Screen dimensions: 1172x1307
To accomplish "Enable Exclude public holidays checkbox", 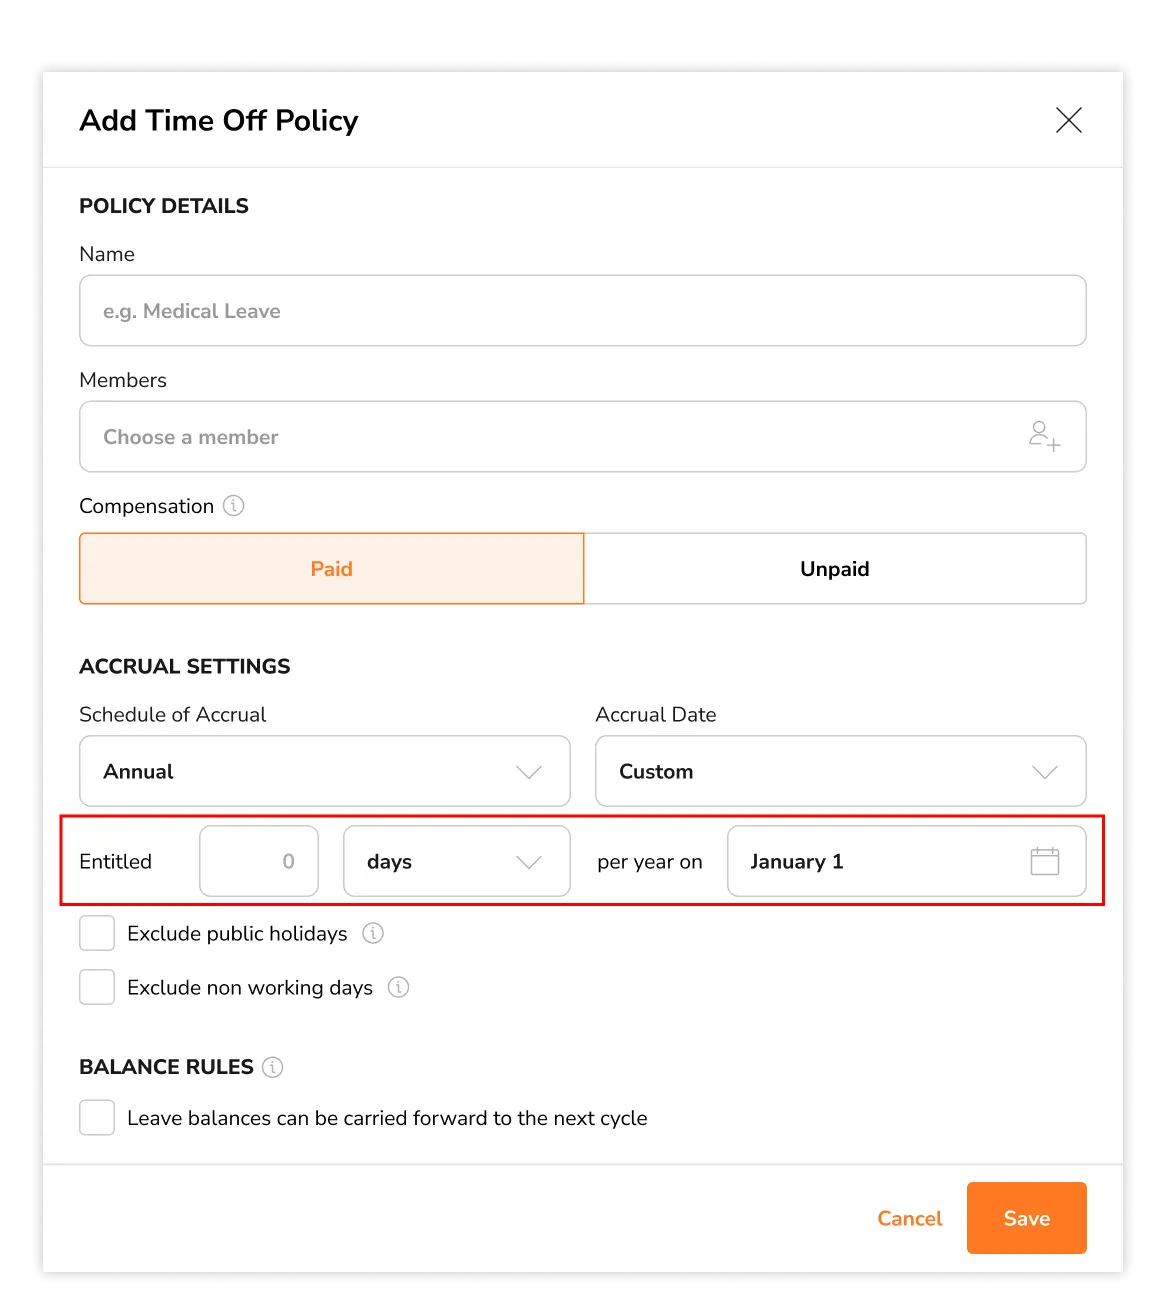I will 97,933.
